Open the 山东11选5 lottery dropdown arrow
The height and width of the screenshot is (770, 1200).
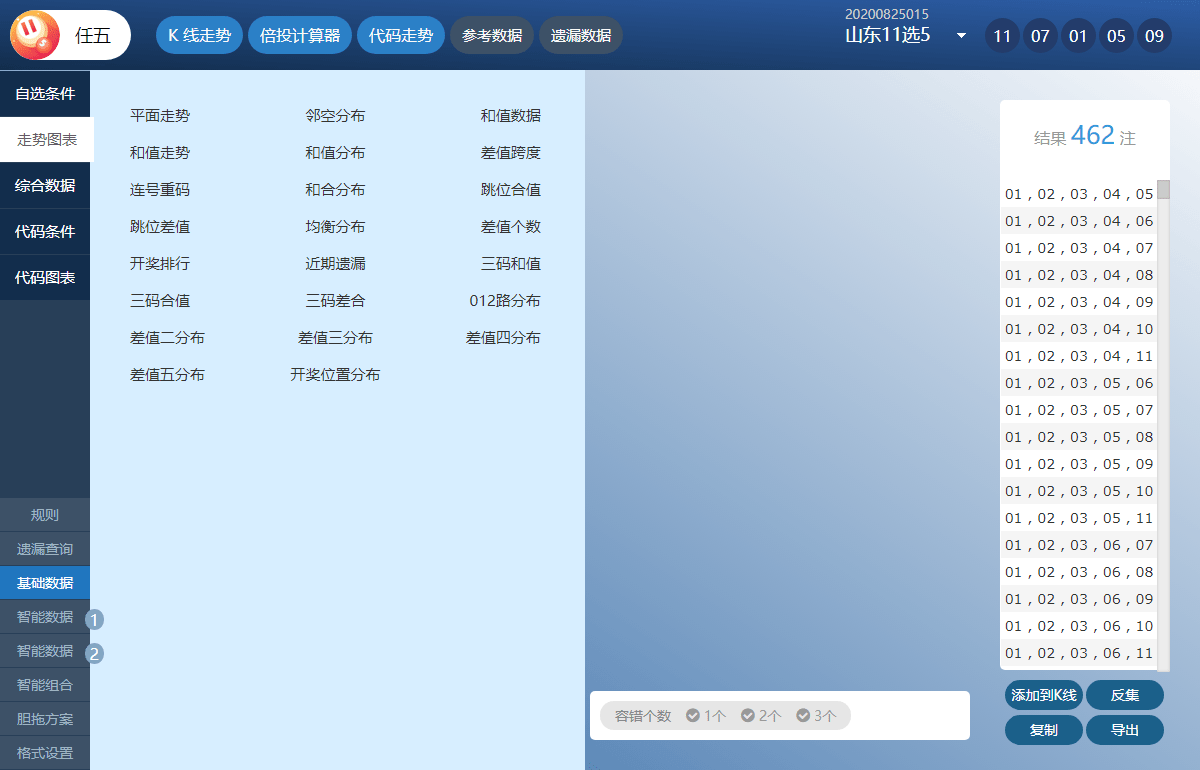pyautogui.click(x=961, y=36)
